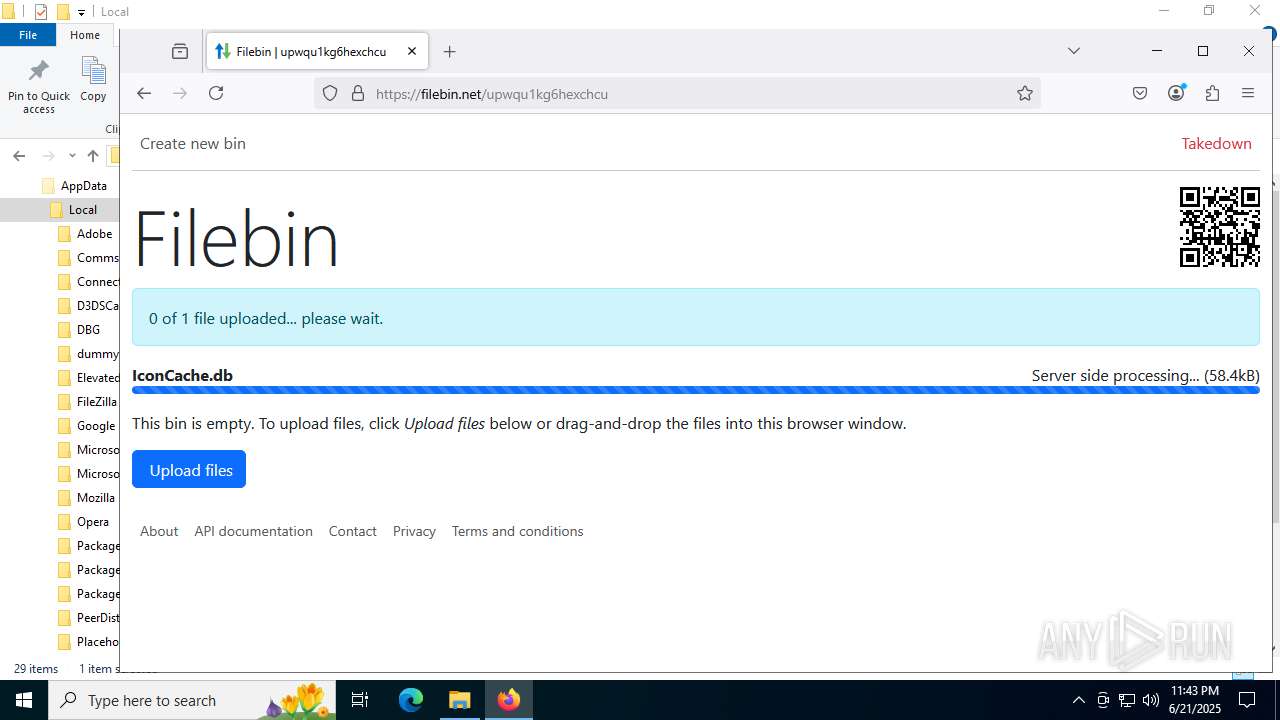This screenshot has width=1280, height=720.
Task: Click the blue upload progress bar
Action: (696, 390)
